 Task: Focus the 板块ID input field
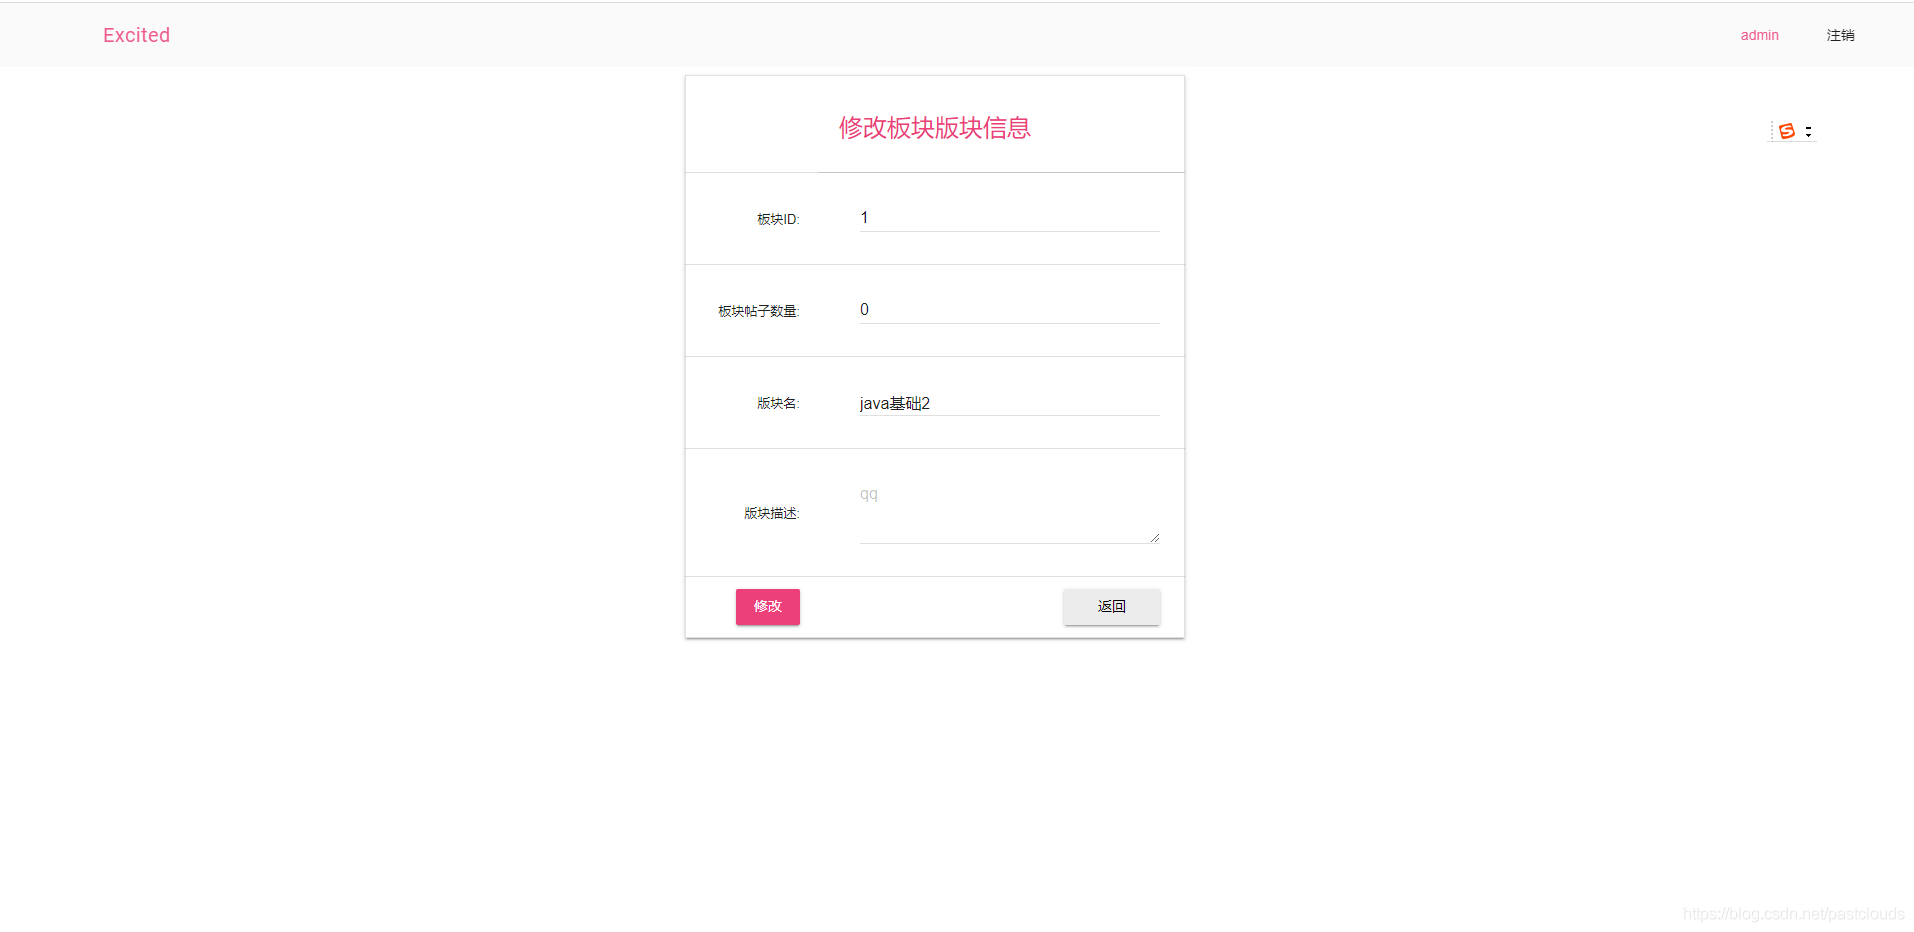1009,218
